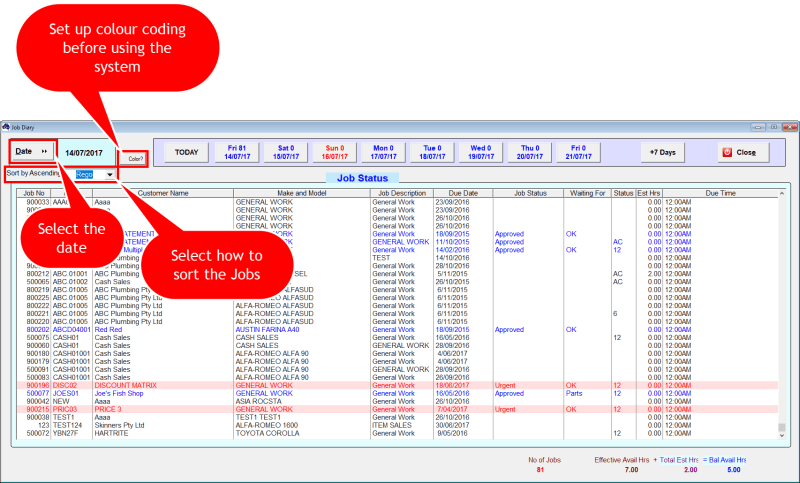Click the Make and Model column header
800x483 pixels.
302,193
